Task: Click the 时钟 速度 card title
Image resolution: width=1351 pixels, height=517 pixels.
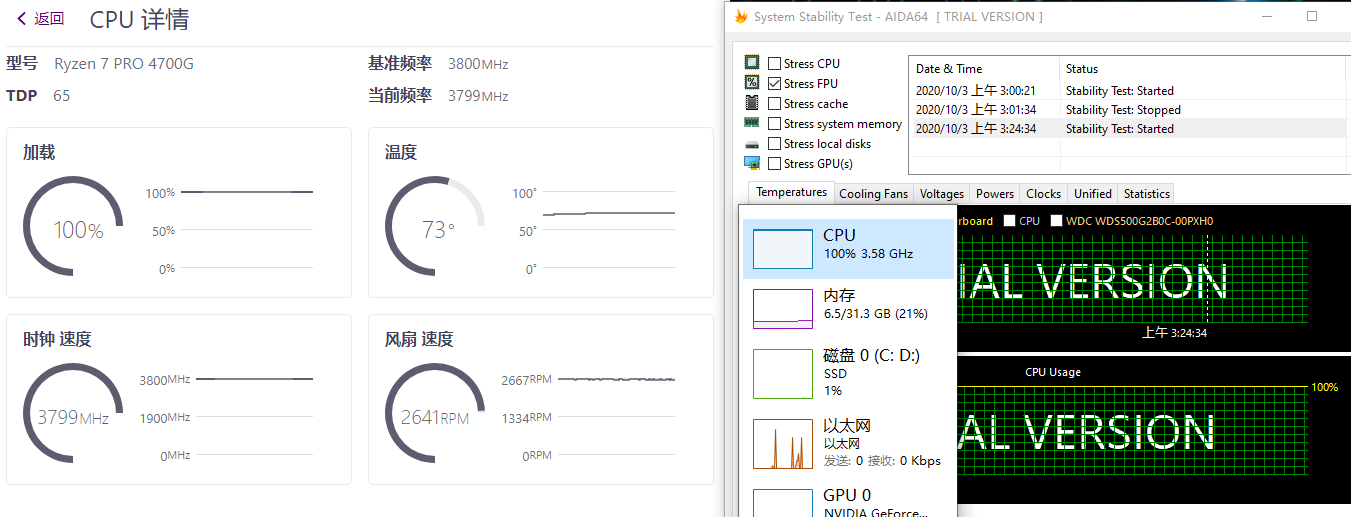Action: (x=57, y=339)
